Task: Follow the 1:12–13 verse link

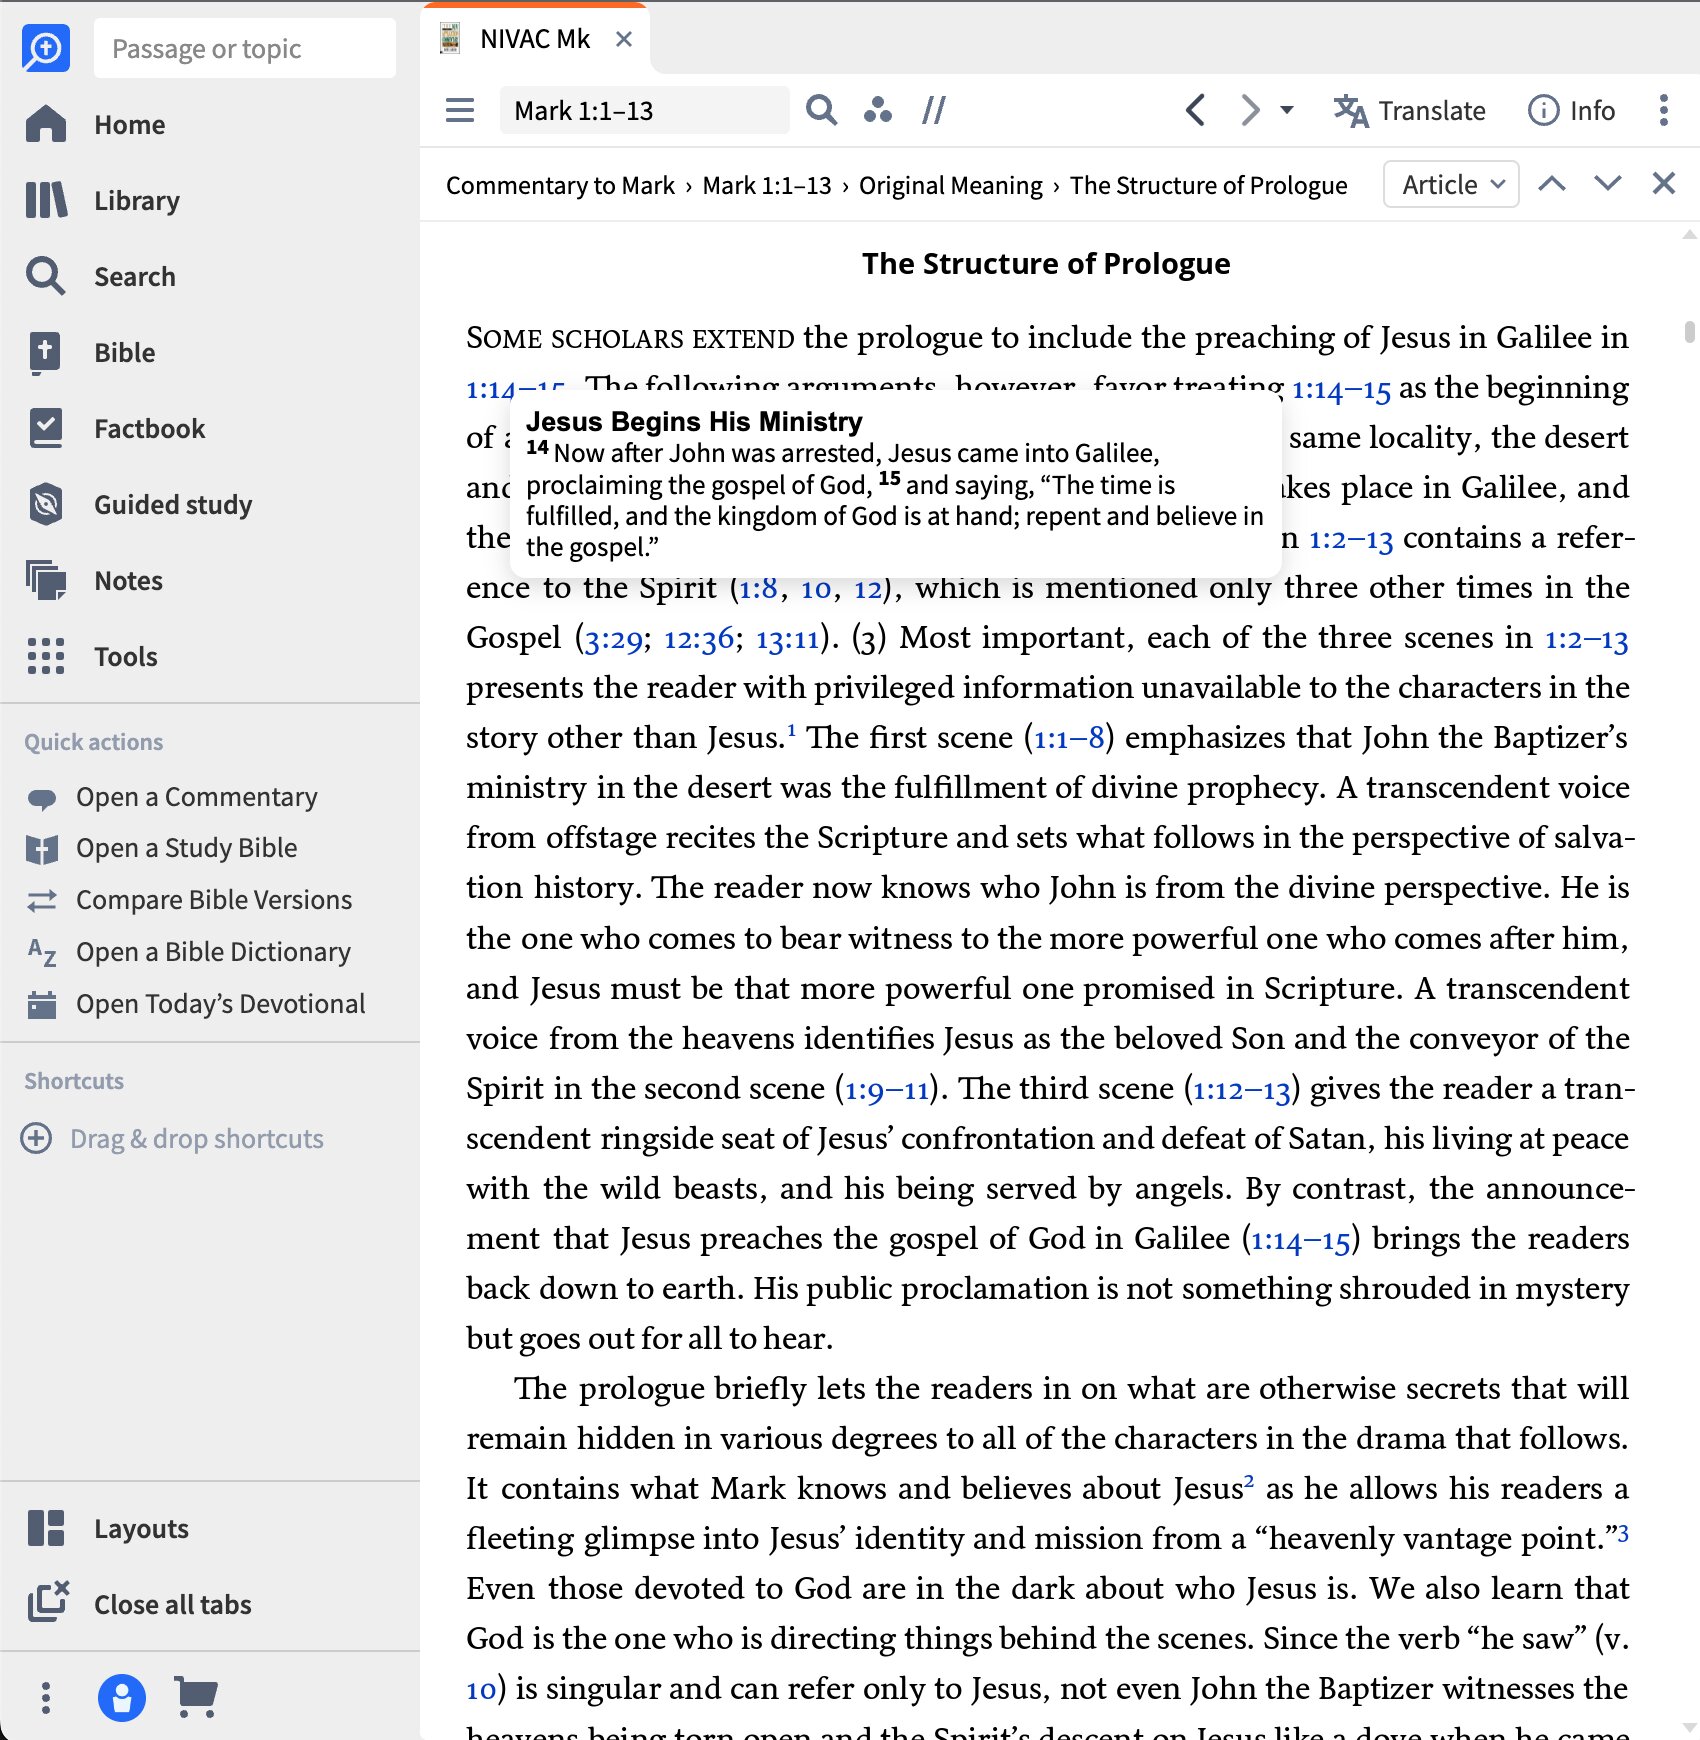Action: [x=1242, y=1089]
